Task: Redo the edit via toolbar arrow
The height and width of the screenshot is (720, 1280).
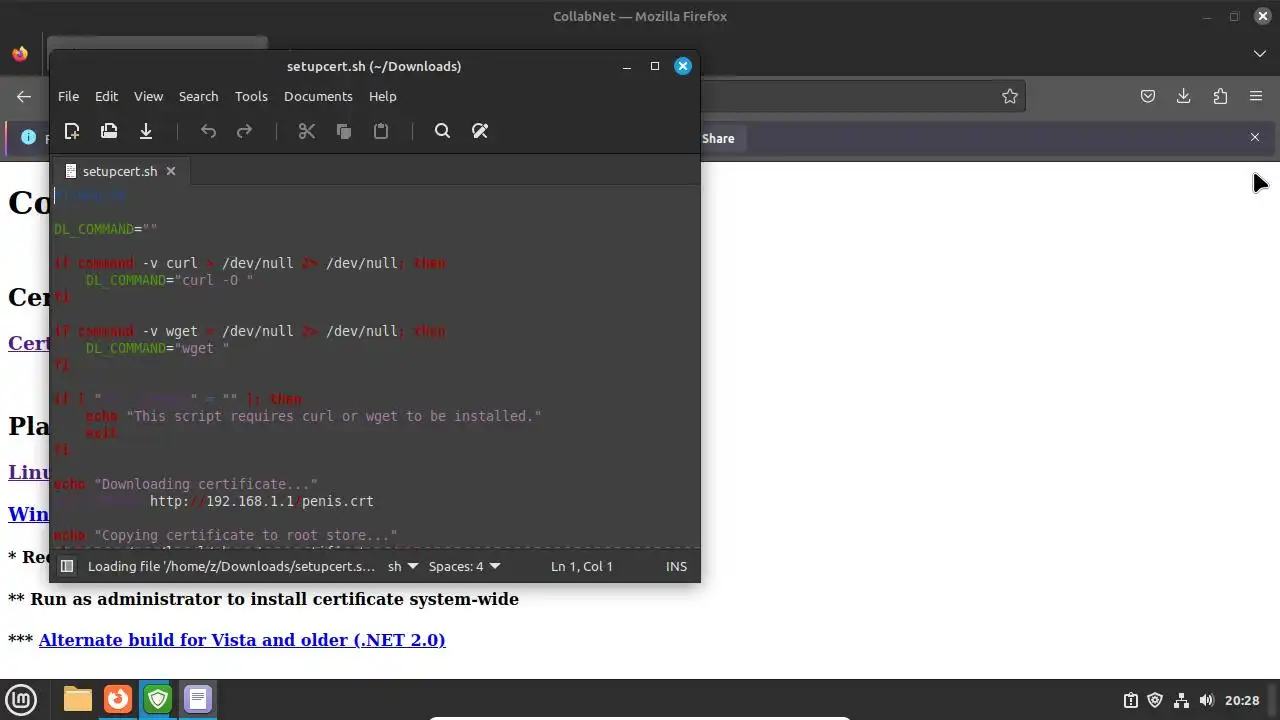Action: click(x=244, y=131)
